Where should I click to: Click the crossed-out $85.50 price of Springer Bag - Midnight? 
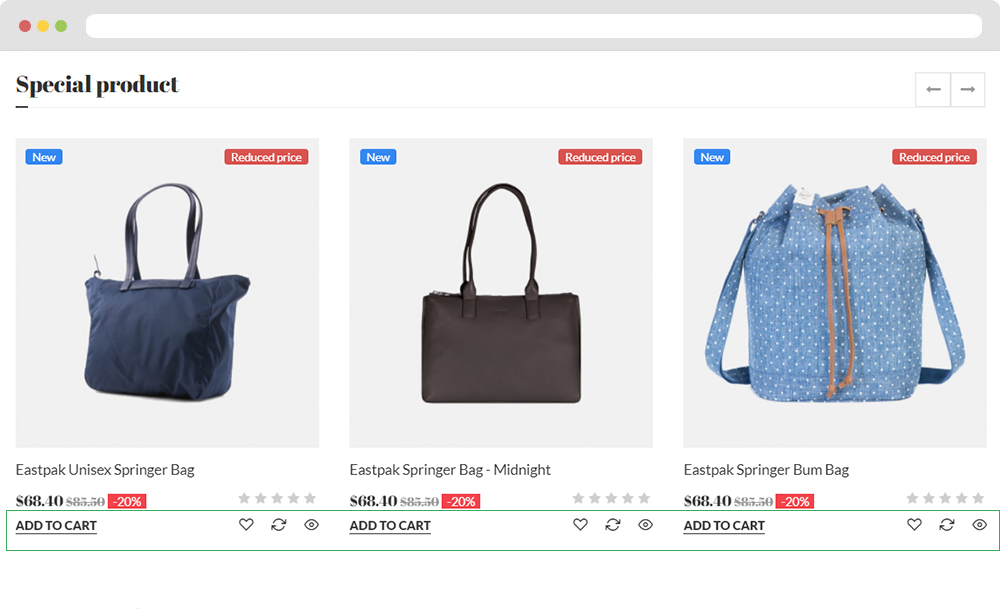click(x=420, y=503)
